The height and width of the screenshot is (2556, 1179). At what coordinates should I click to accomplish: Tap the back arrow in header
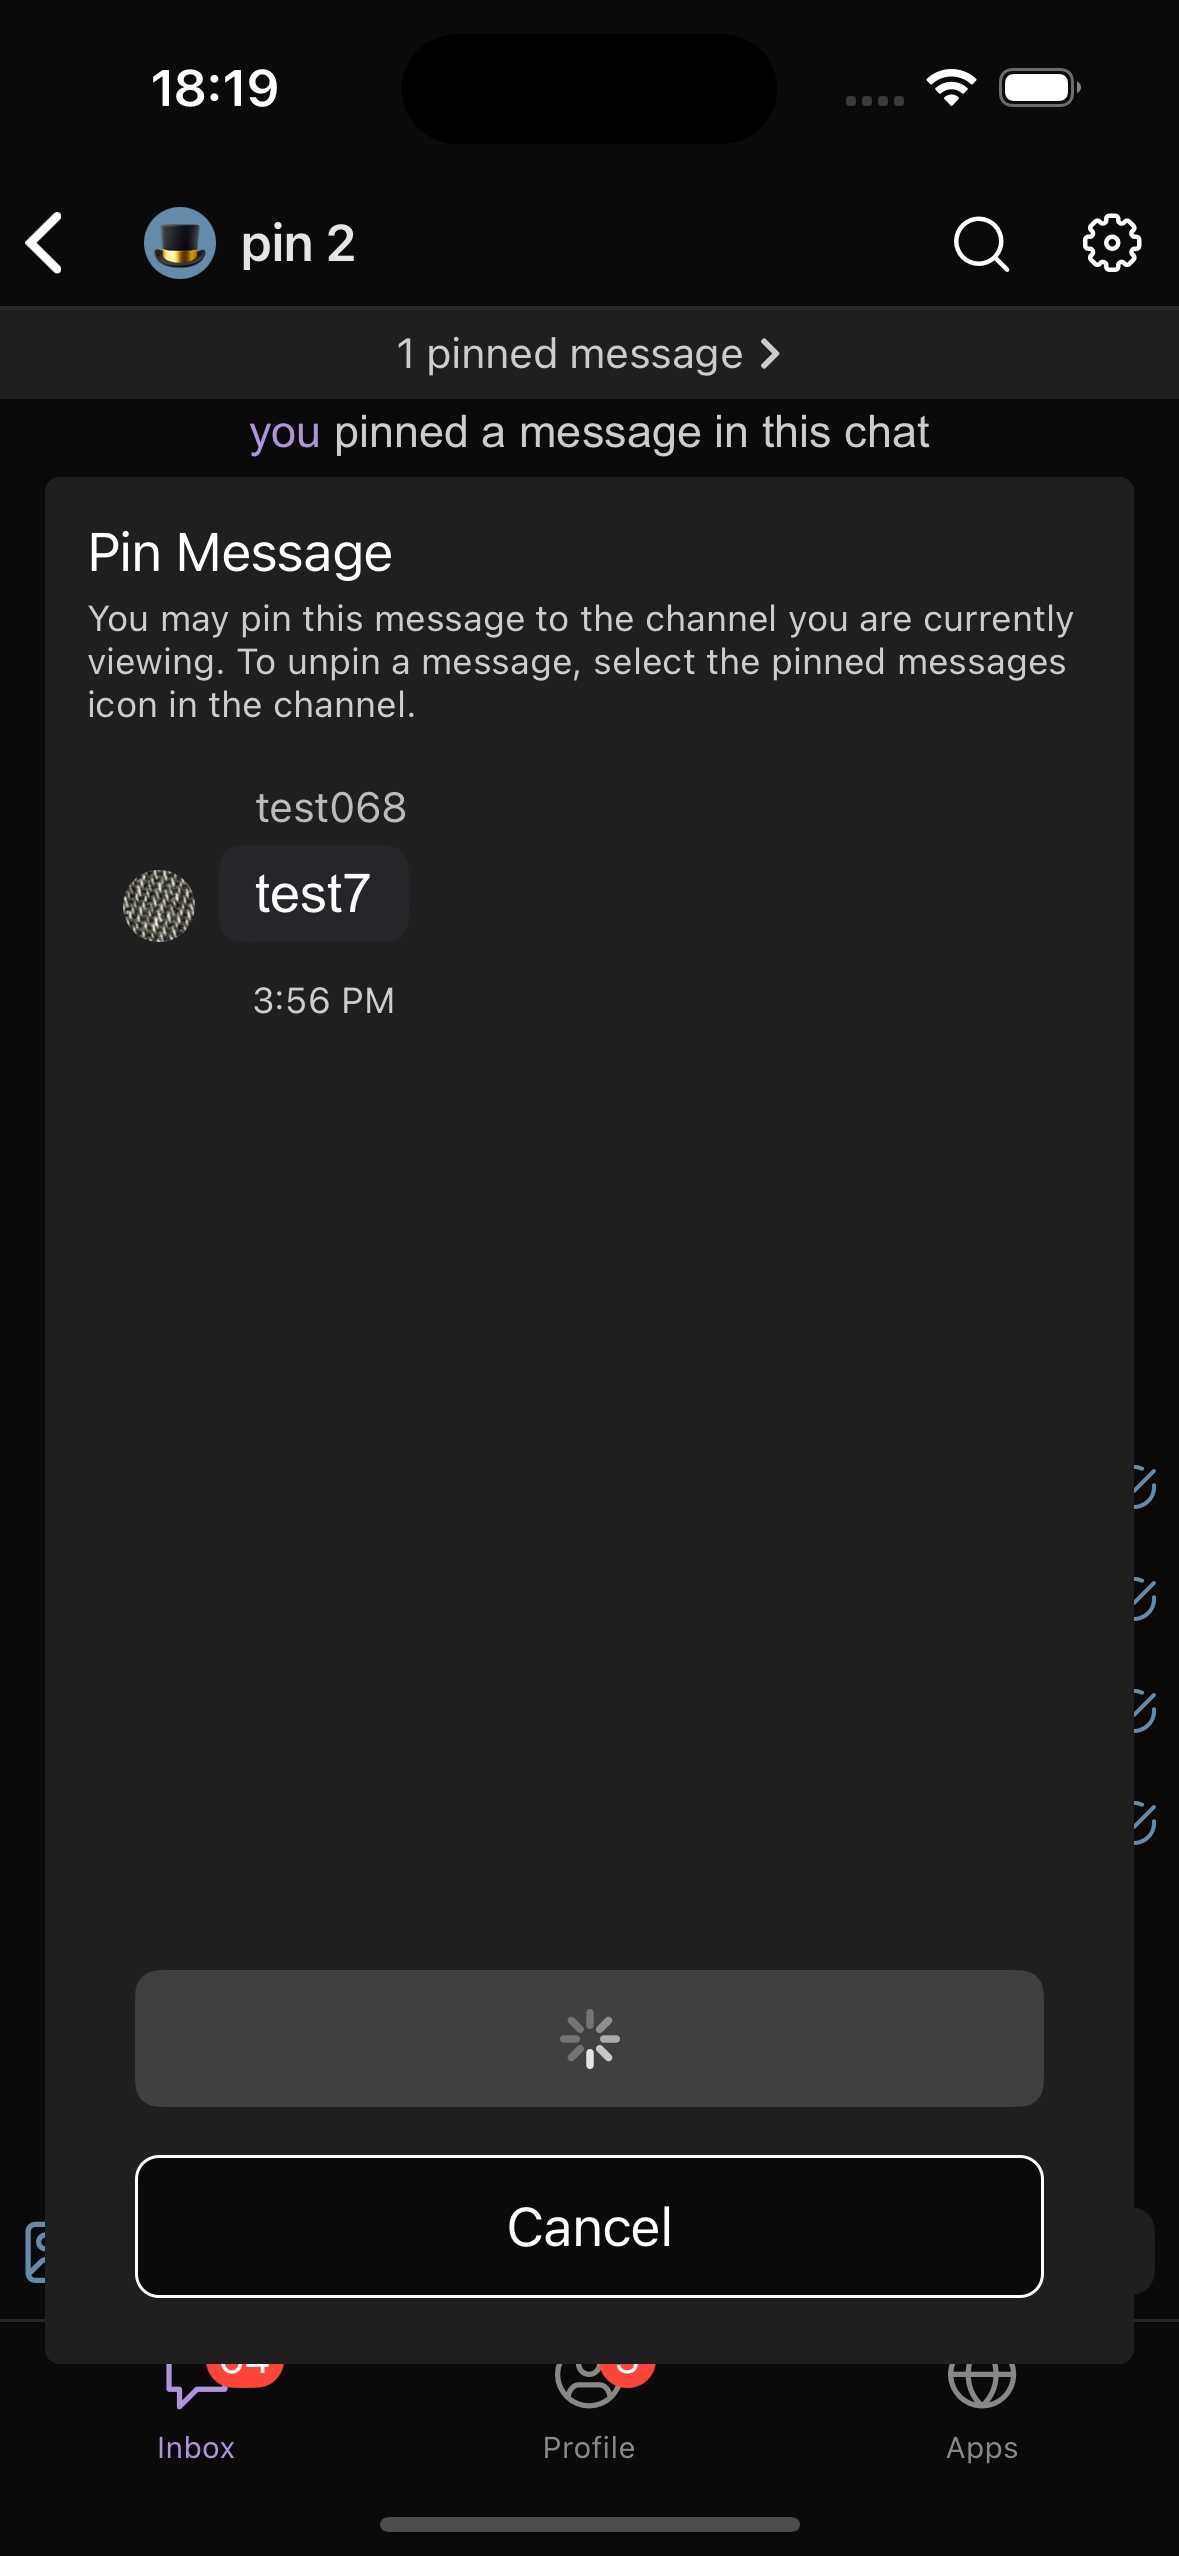(45, 243)
